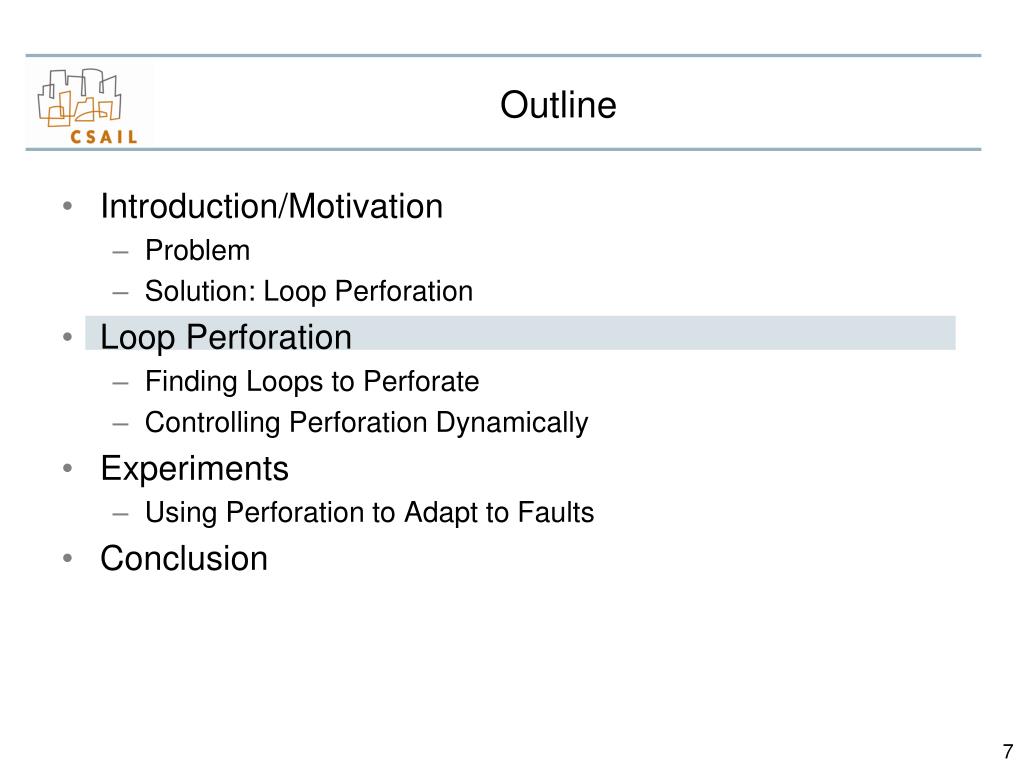Click bullet point beside Experiments
The image size is (1024, 768).
[x=67, y=468]
